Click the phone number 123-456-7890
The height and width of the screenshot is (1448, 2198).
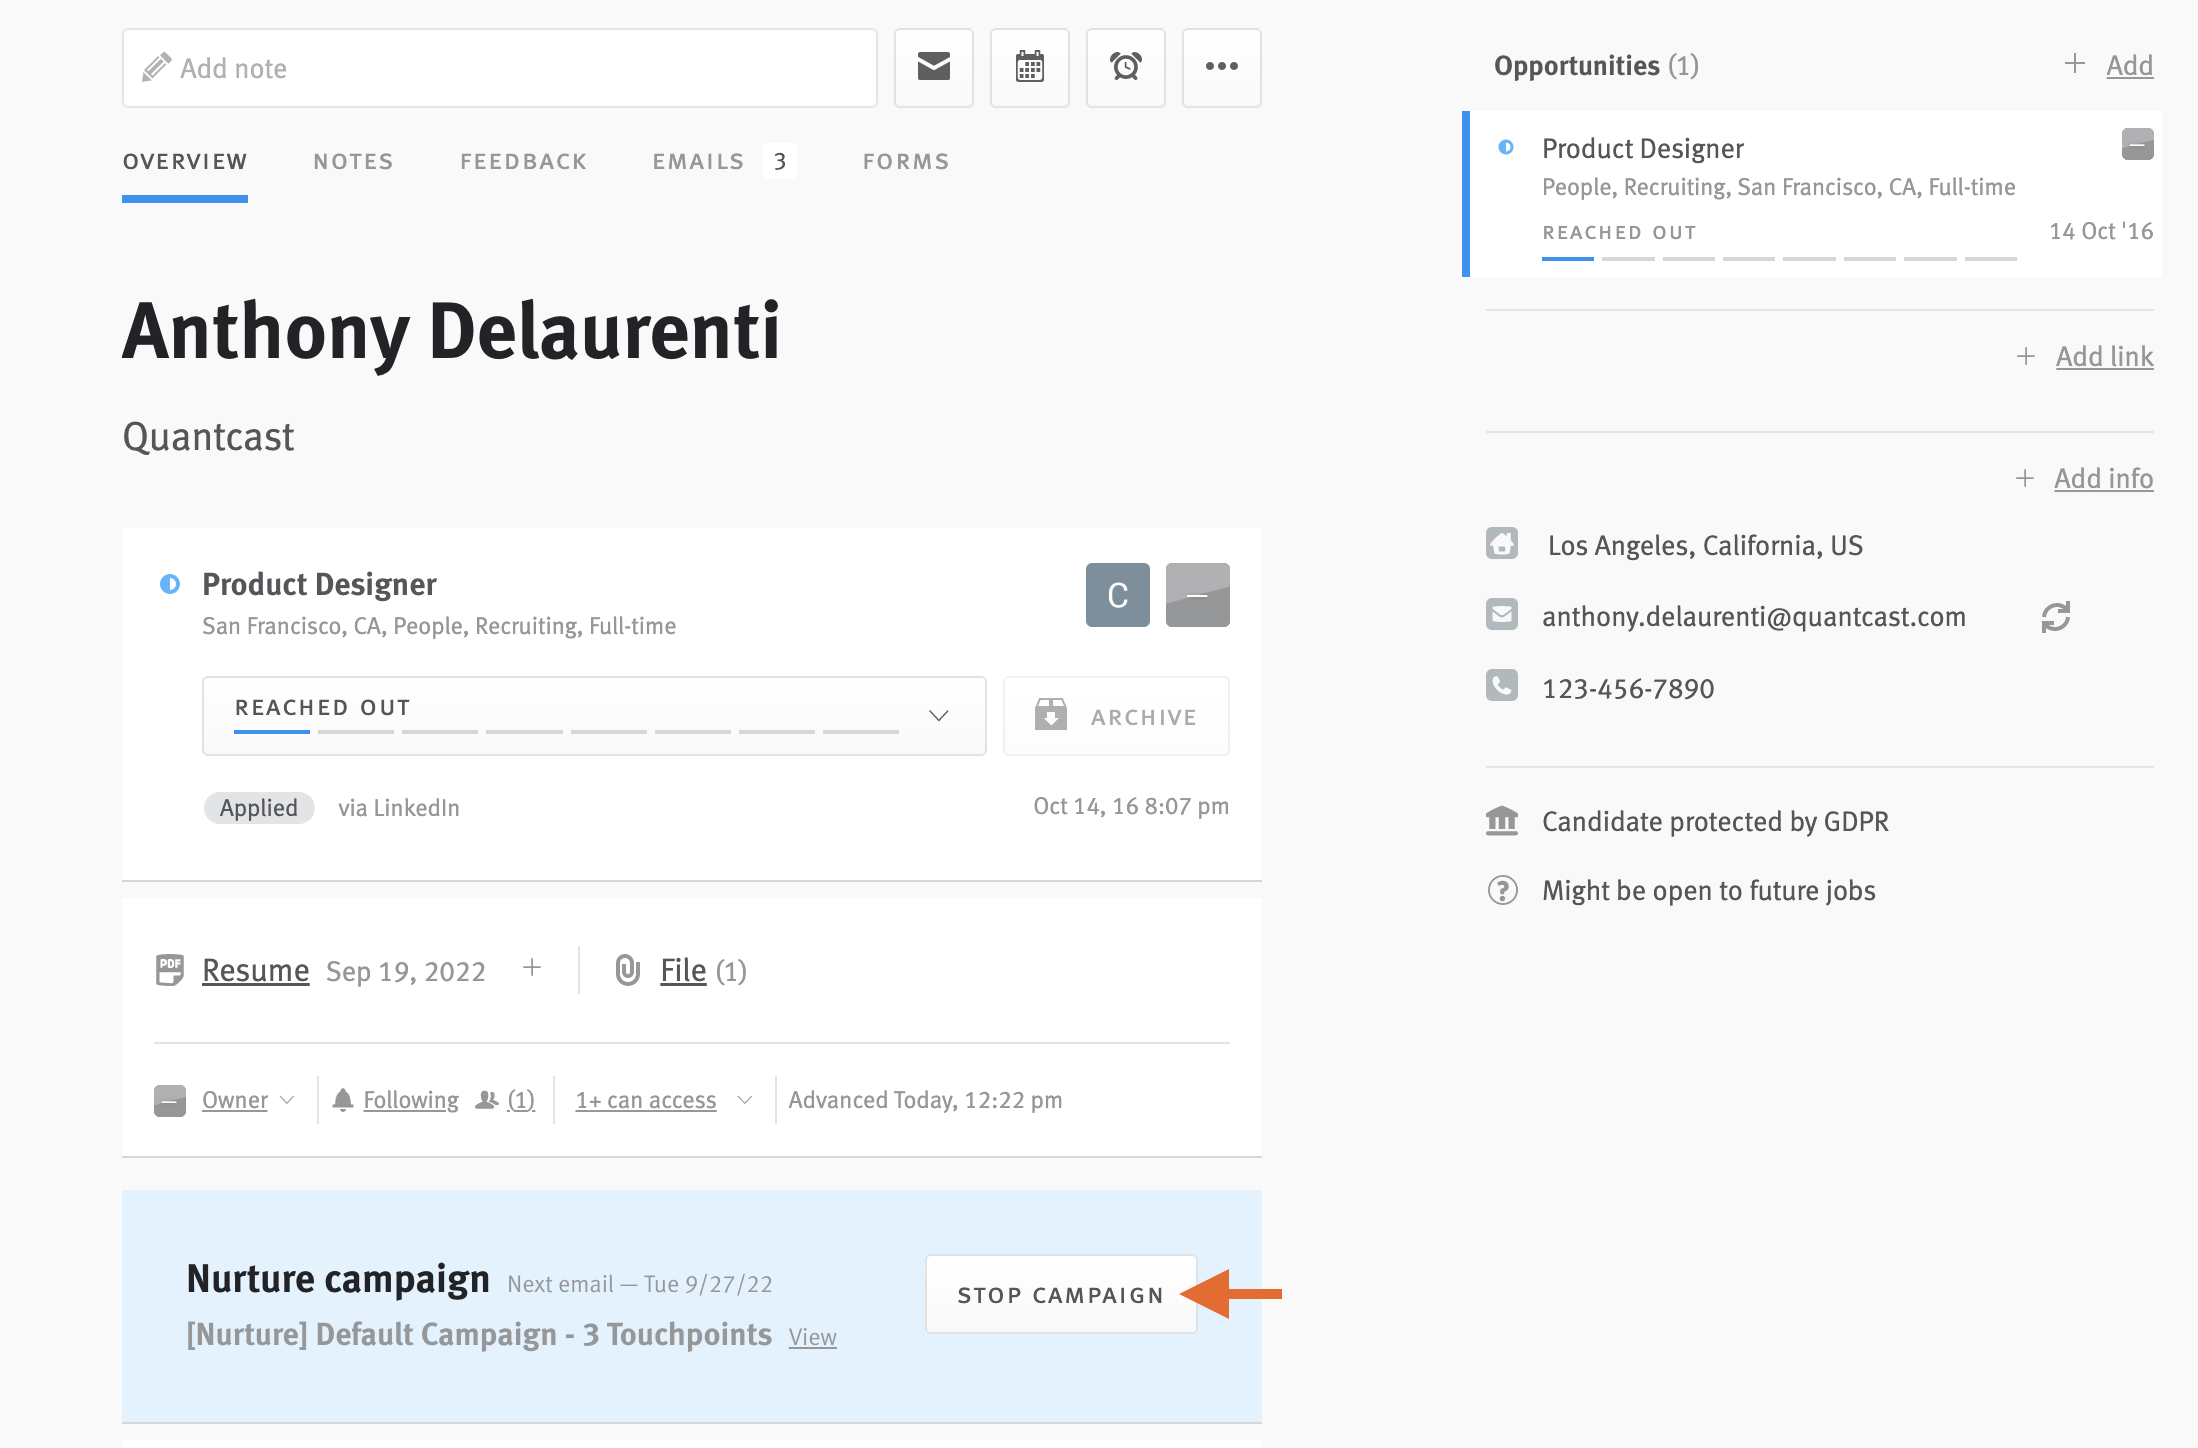[1628, 688]
